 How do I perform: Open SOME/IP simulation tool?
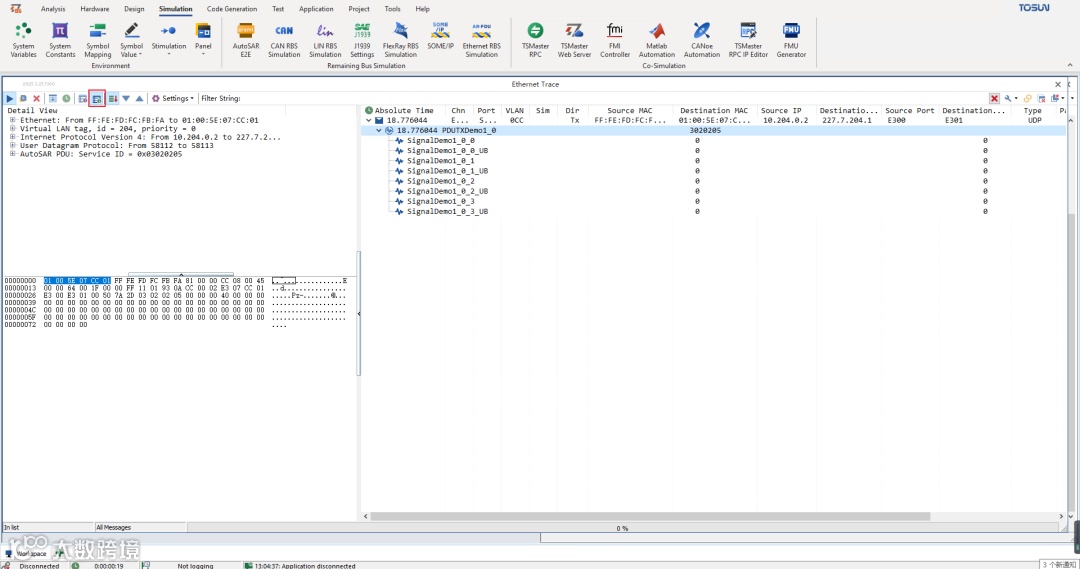pyautogui.click(x=440, y=37)
